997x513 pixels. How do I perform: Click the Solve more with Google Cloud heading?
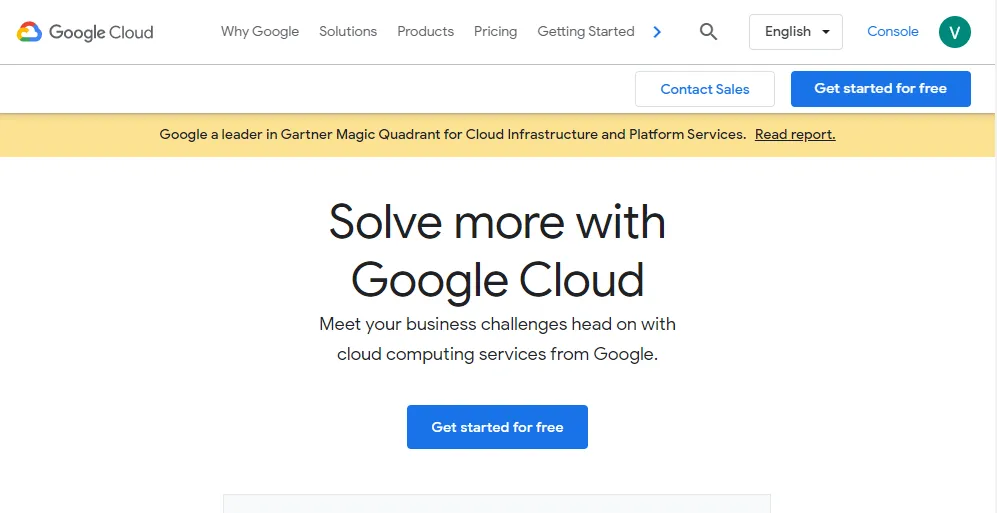[x=497, y=250]
